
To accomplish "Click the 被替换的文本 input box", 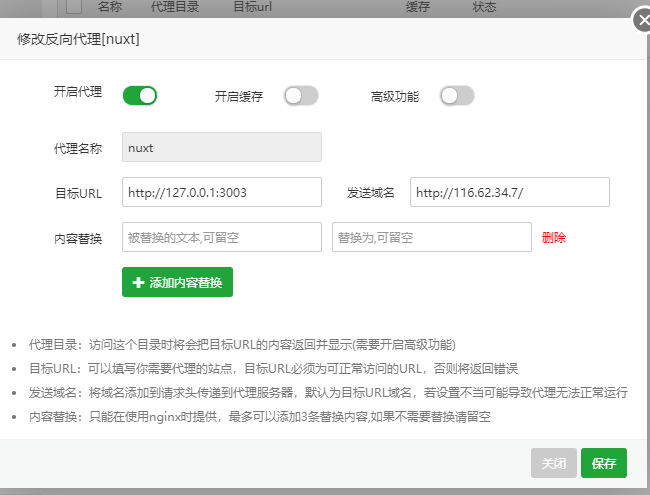I will click(222, 237).
